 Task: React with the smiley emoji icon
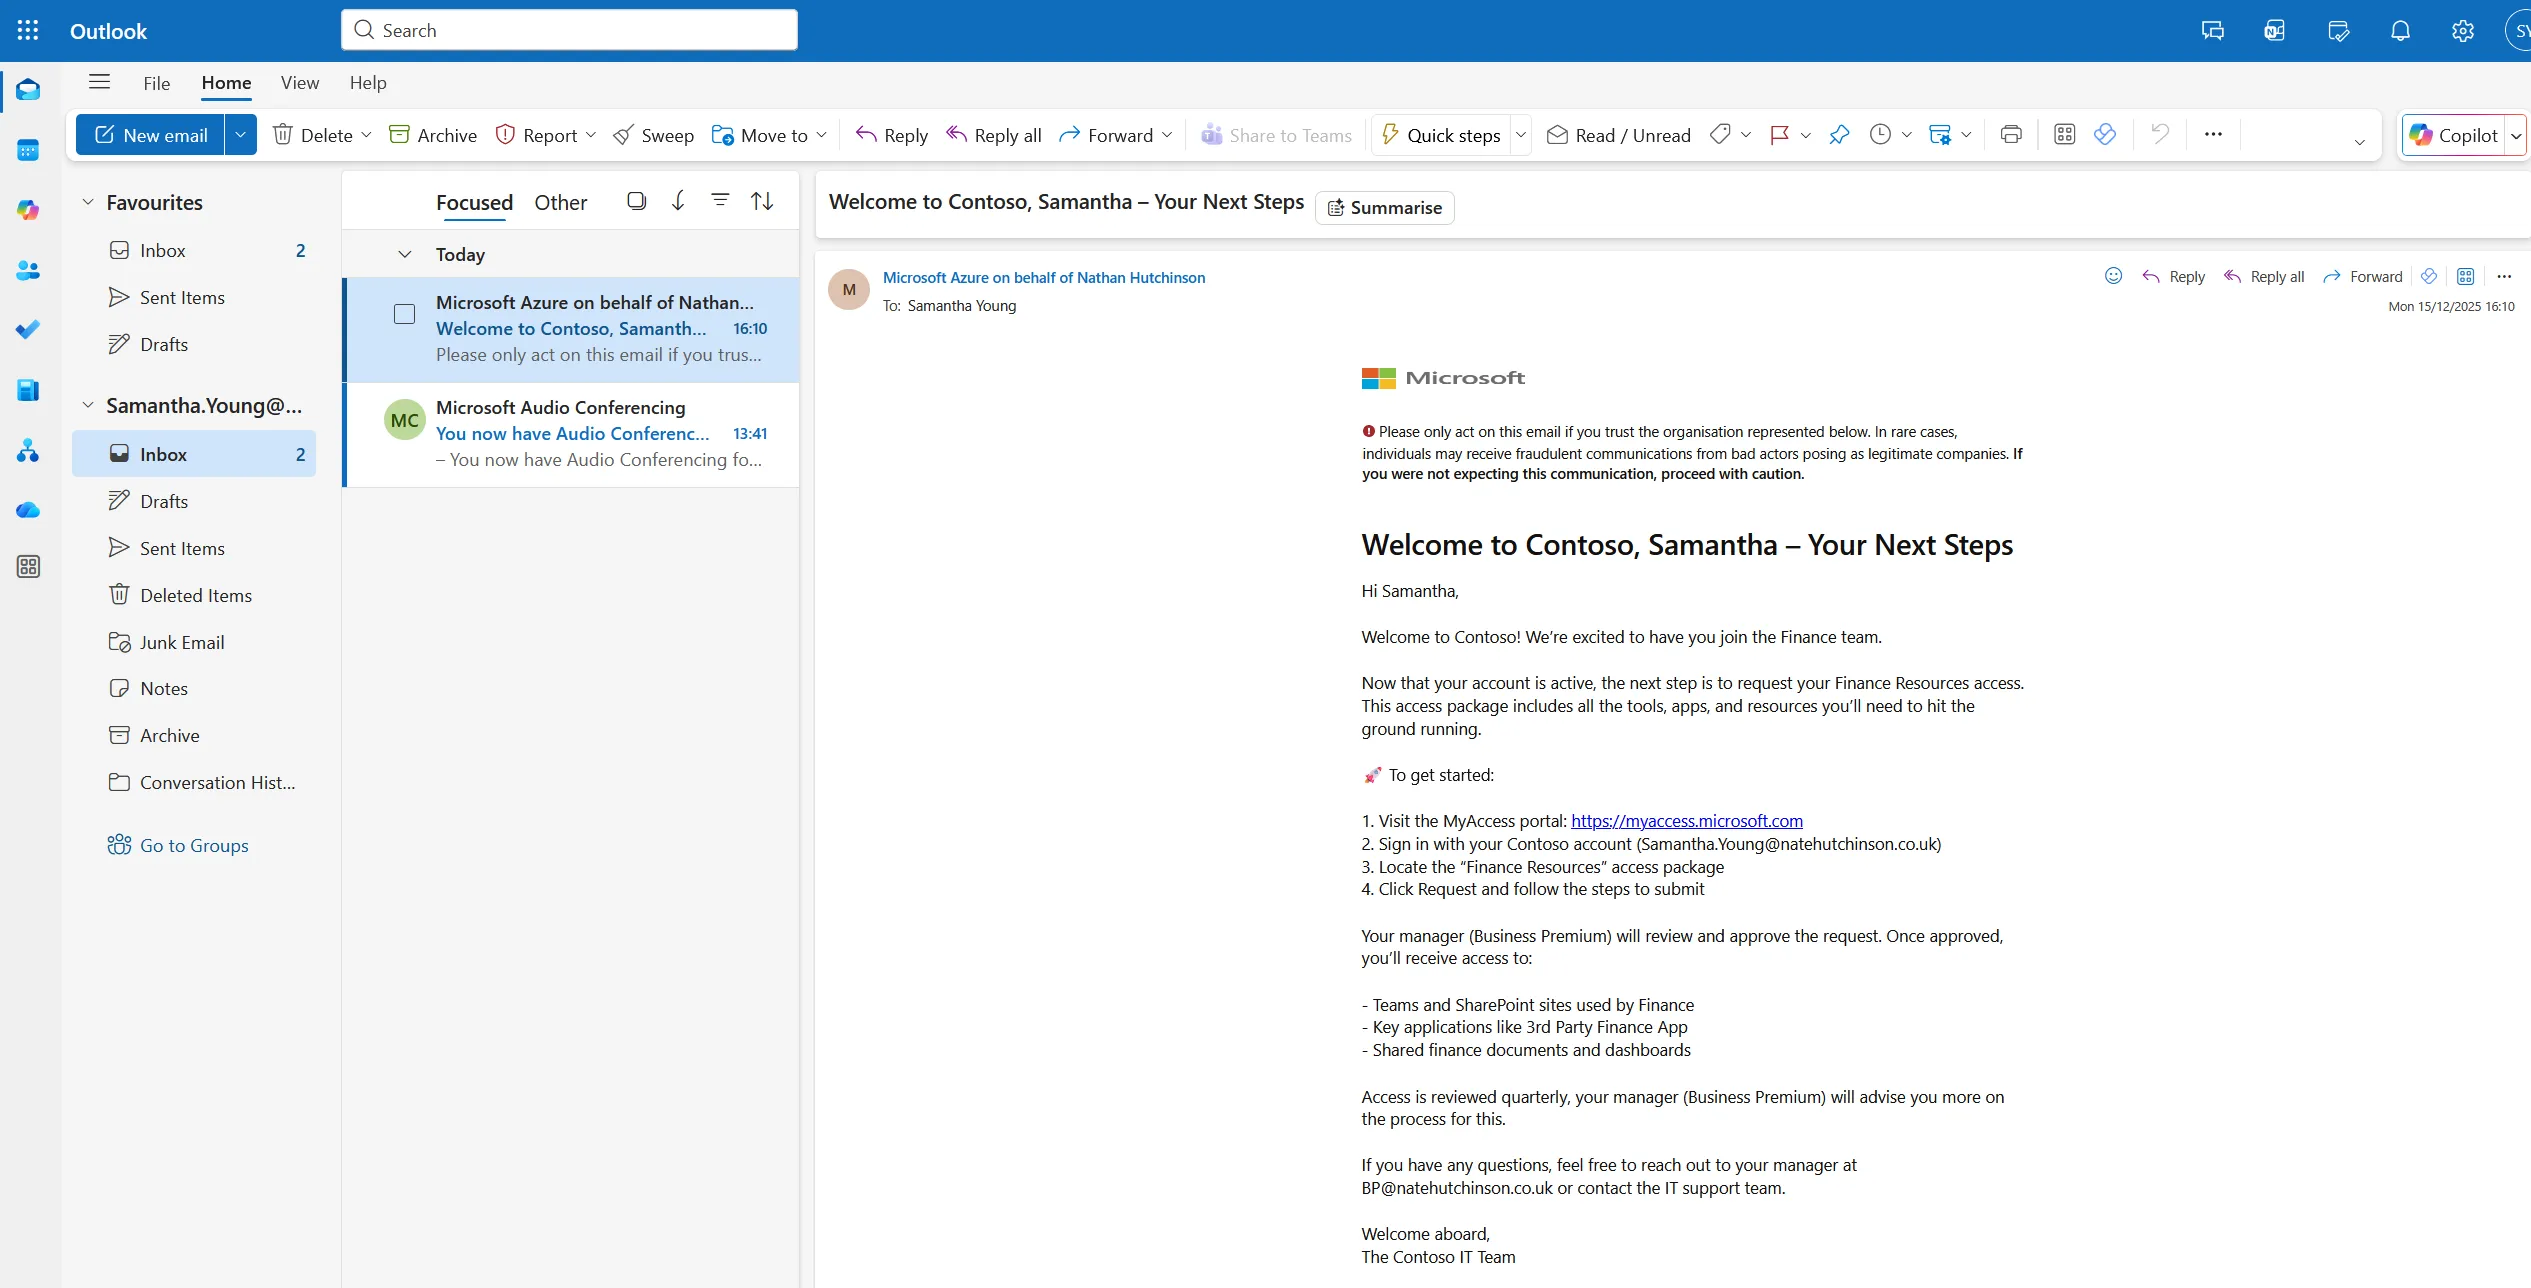pos(2113,276)
